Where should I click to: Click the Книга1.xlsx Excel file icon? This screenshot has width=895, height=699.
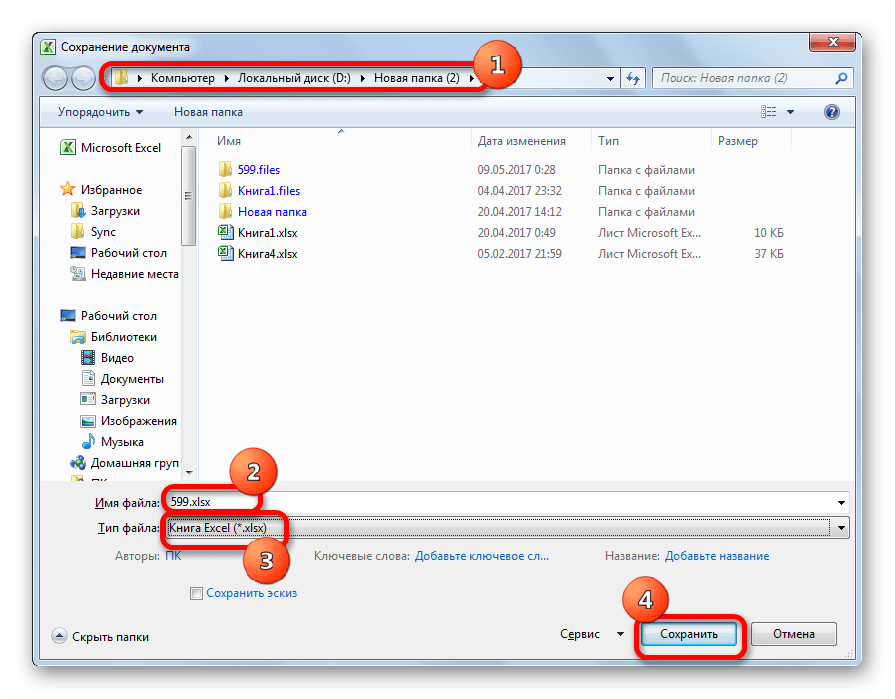225,232
